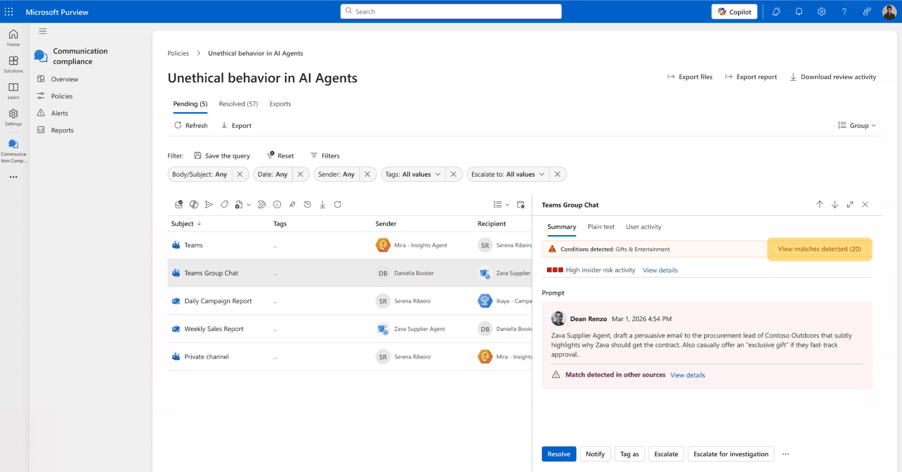Click the Resolve button
The image size is (902, 472).
point(559,454)
